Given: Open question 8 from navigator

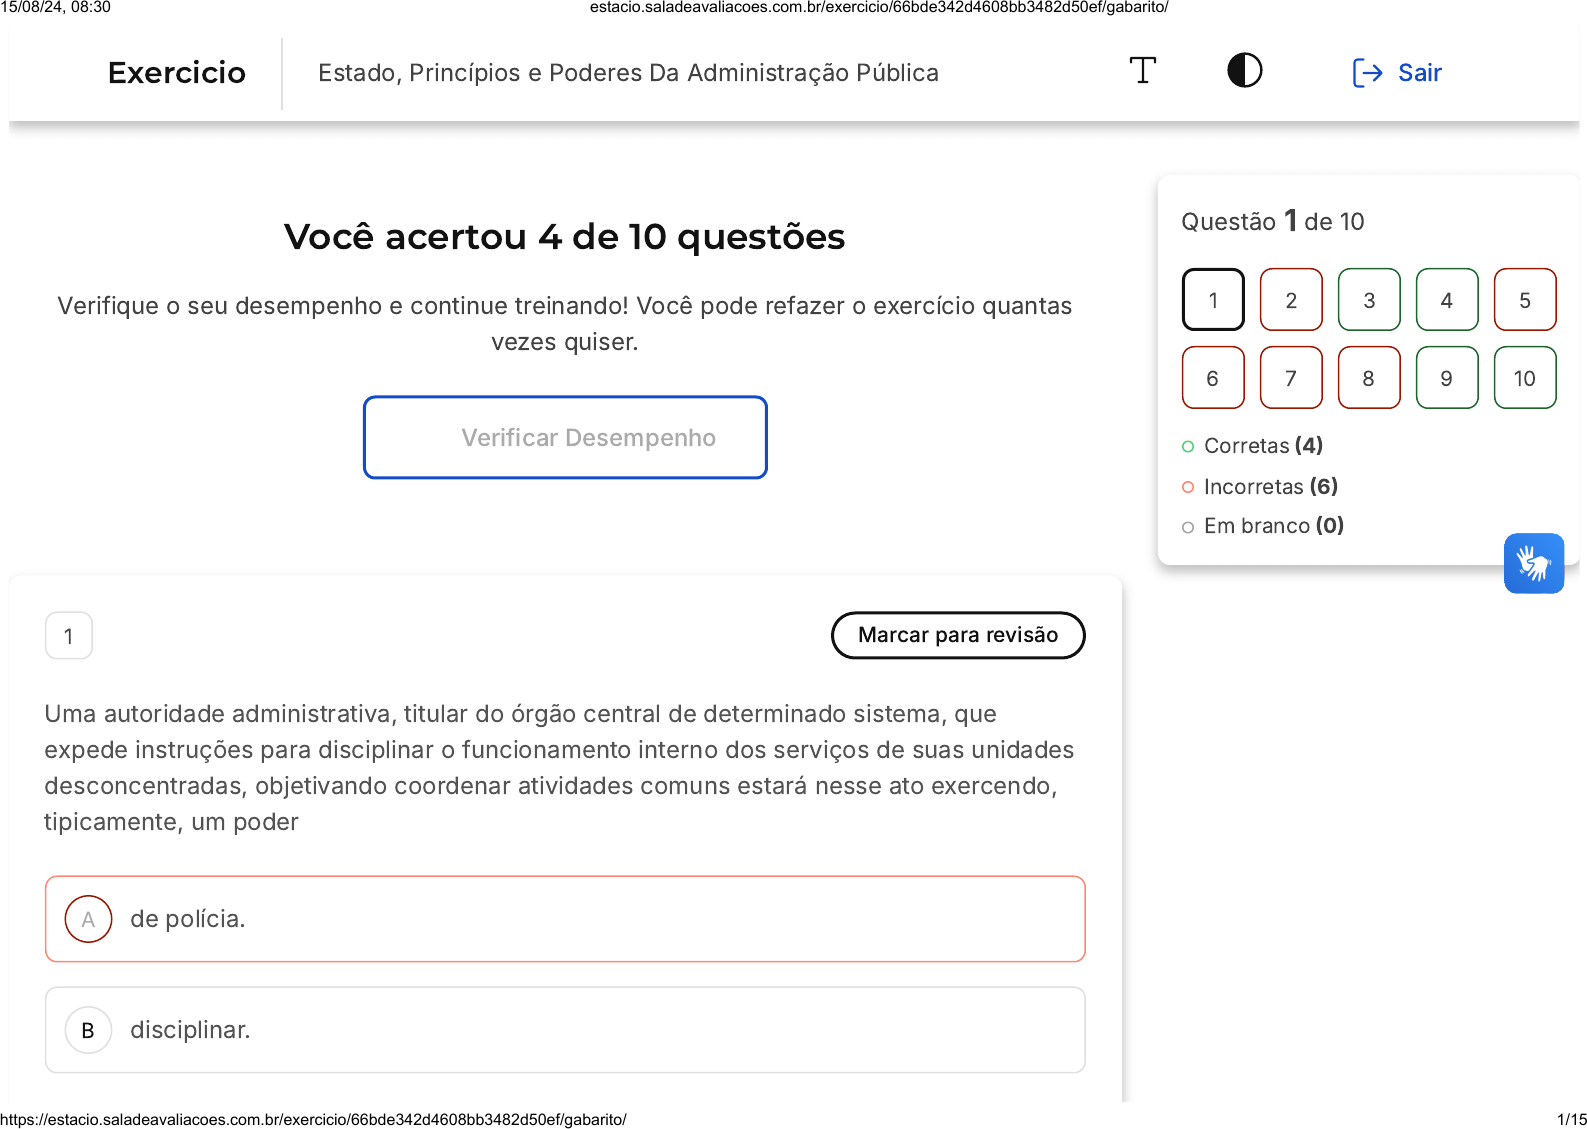Looking at the screenshot, I should (1368, 378).
